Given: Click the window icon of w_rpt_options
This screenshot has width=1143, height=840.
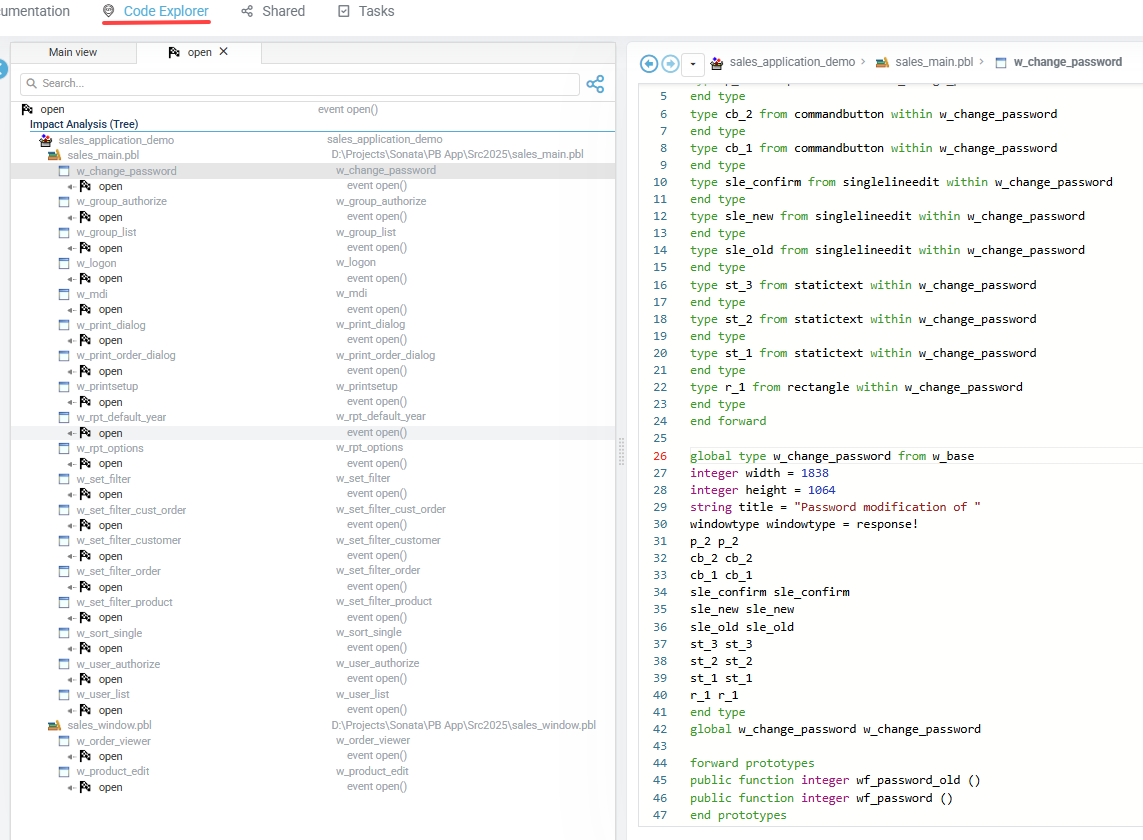Looking at the screenshot, I should coord(64,448).
